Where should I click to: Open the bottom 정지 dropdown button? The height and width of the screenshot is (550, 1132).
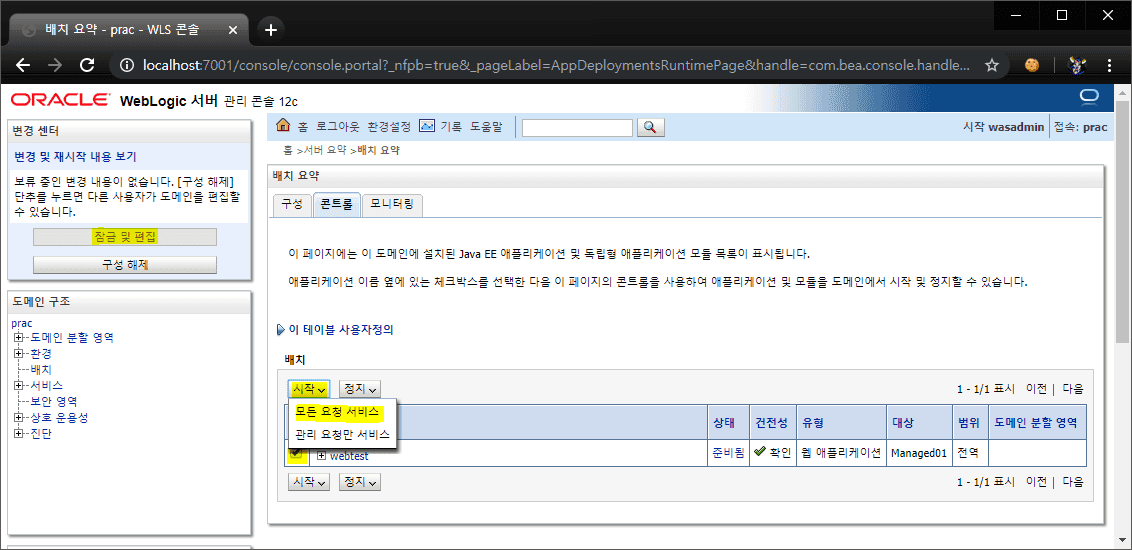pyautogui.click(x=360, y=481)
